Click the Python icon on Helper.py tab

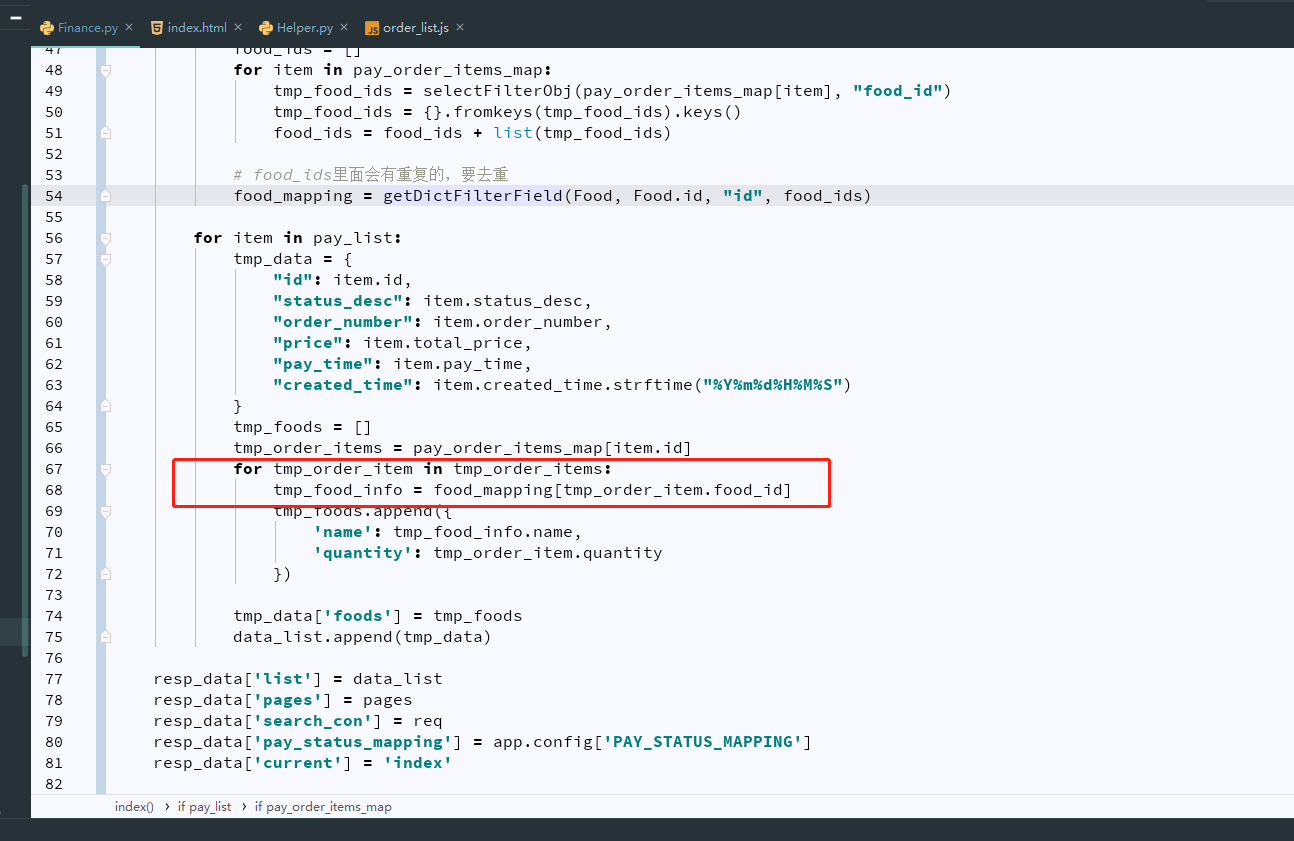[265, 28]
